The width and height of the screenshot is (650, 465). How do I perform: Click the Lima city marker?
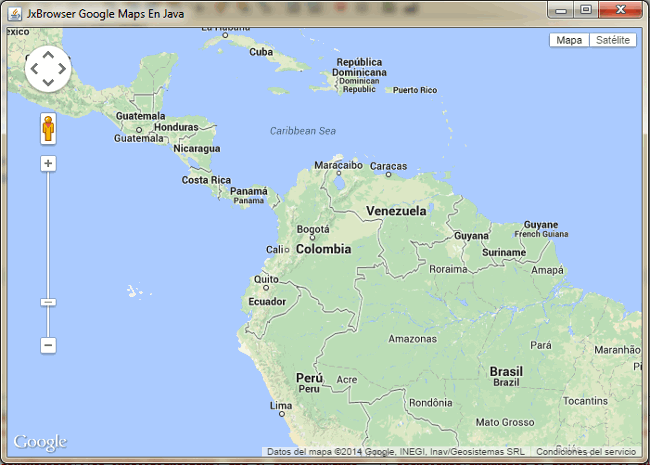[x=282, y=414]
